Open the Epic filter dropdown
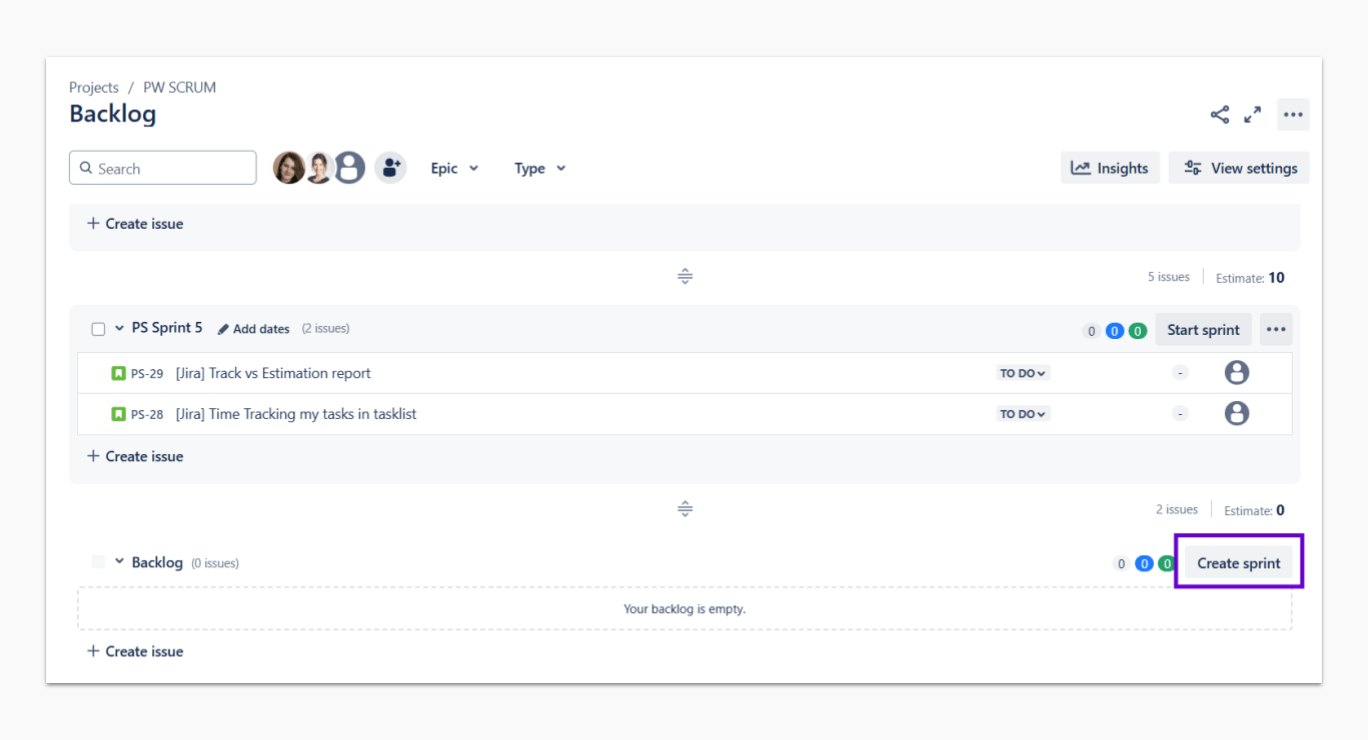 pos(454,168)
